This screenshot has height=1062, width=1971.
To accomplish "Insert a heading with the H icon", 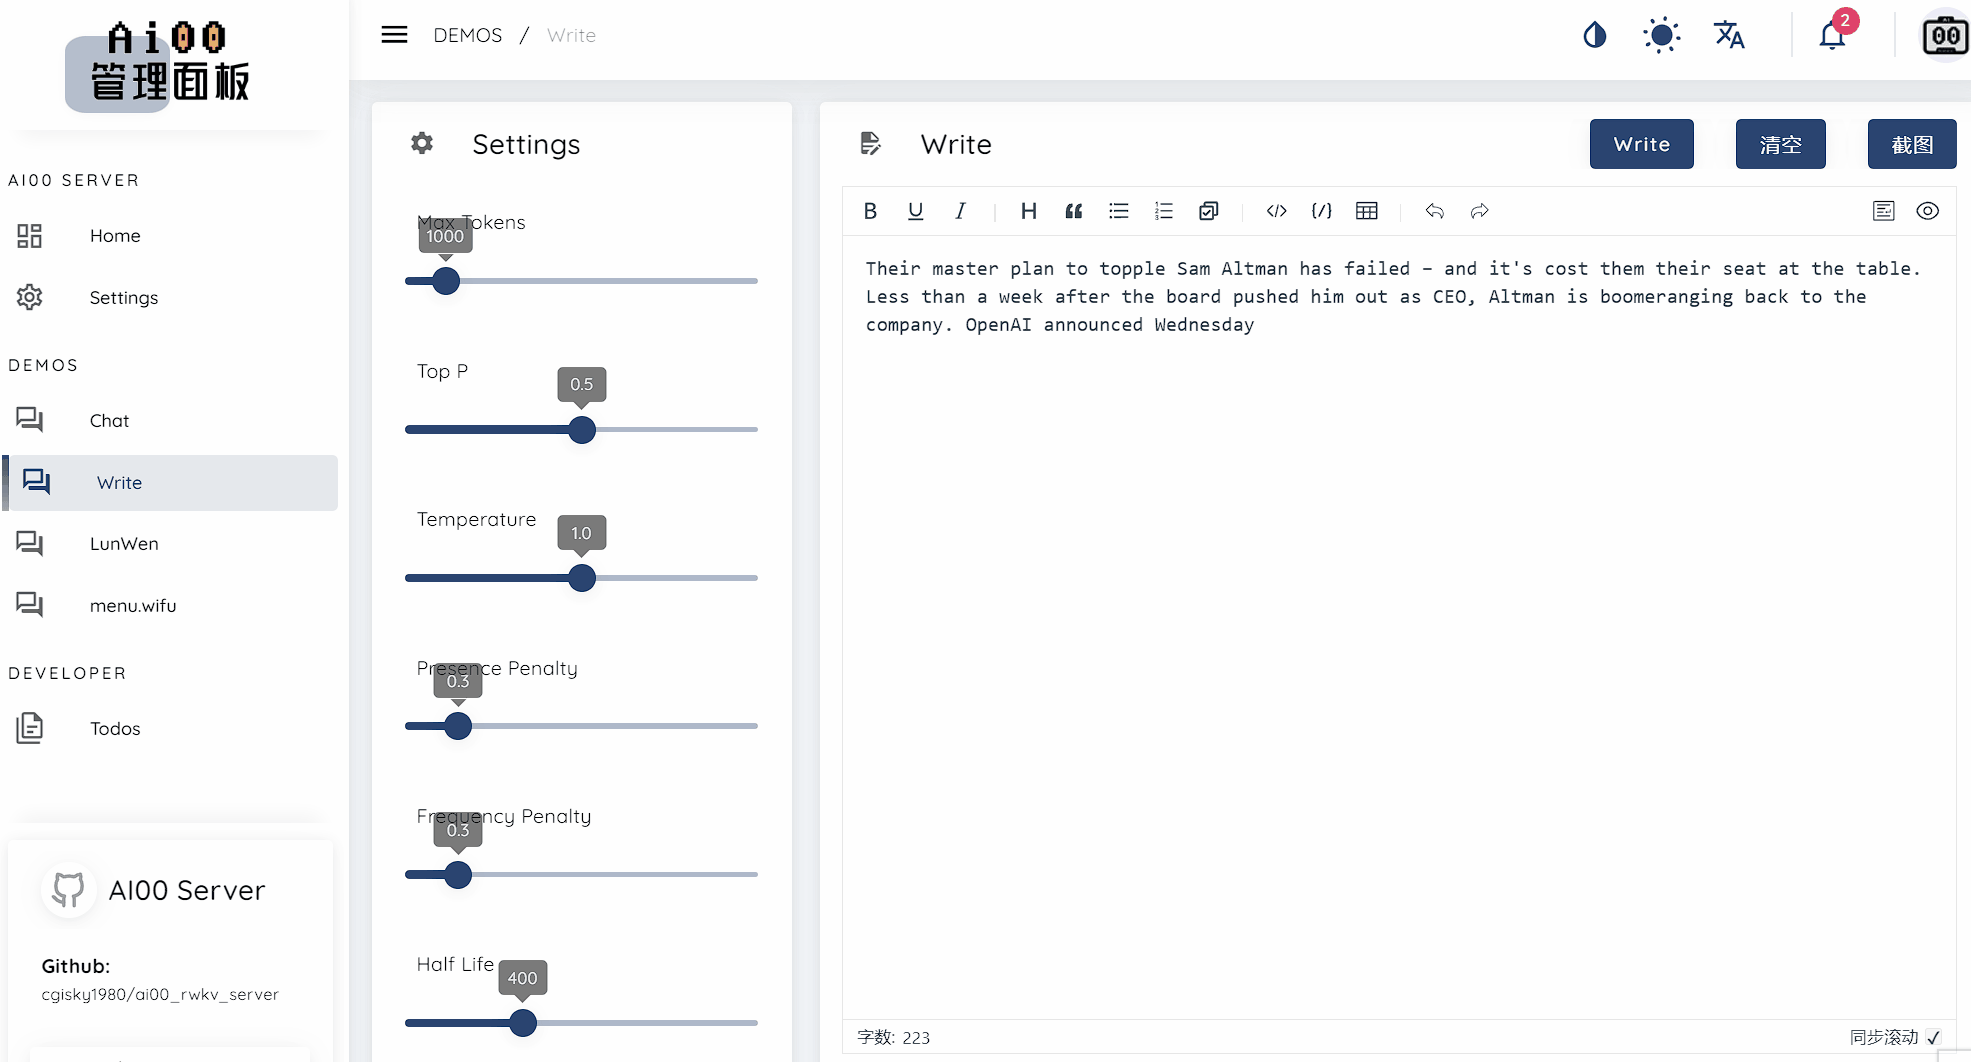I will (x=1028, y=211).
